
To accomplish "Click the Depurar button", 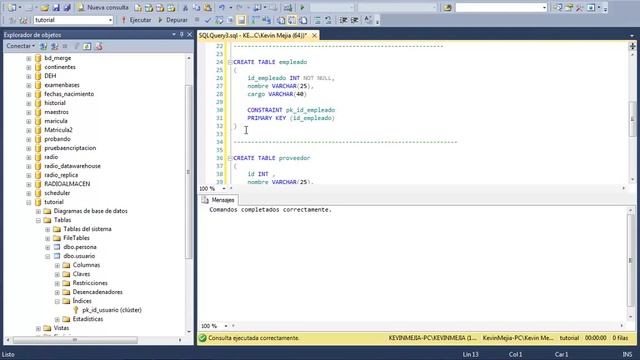I will click(173, 20).
